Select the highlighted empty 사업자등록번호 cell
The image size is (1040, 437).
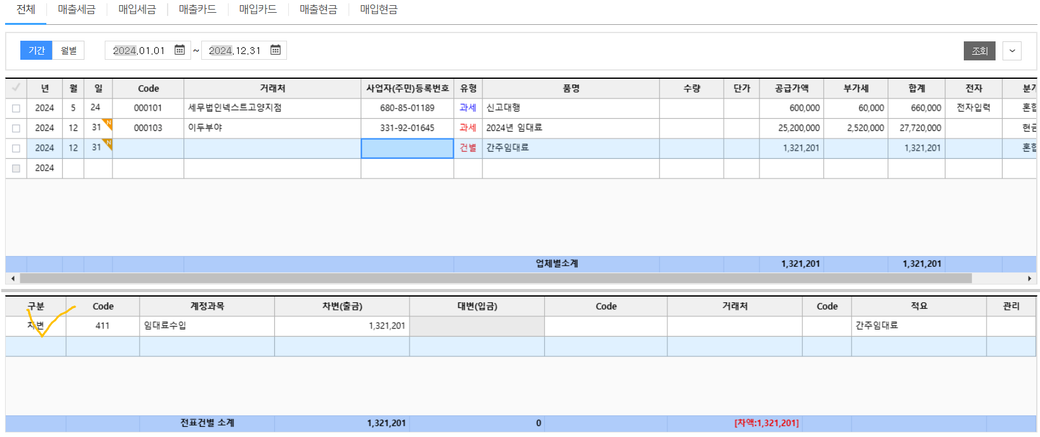point(406,148)
